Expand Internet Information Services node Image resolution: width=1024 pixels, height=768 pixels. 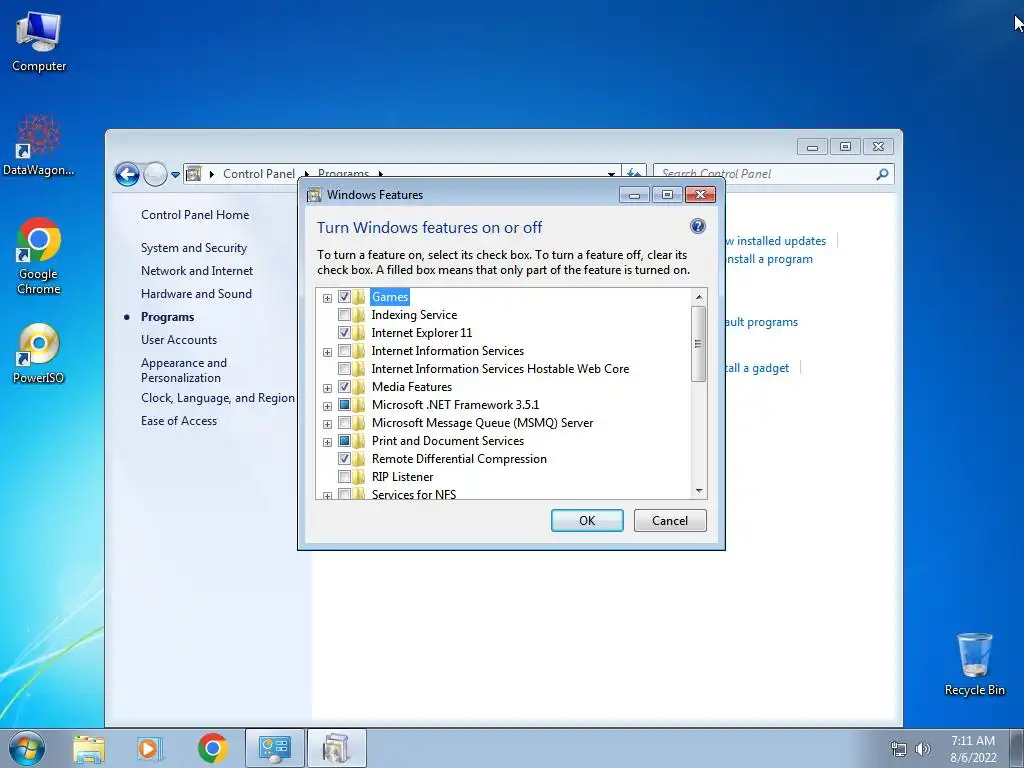coord(327,353)
